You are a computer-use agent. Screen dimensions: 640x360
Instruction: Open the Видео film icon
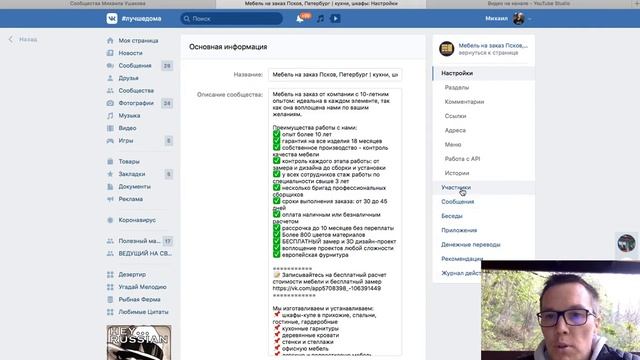tap(110, 128)
